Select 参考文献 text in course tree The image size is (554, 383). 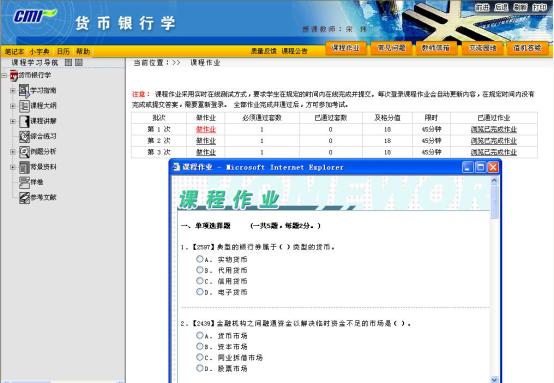(43, 198)
